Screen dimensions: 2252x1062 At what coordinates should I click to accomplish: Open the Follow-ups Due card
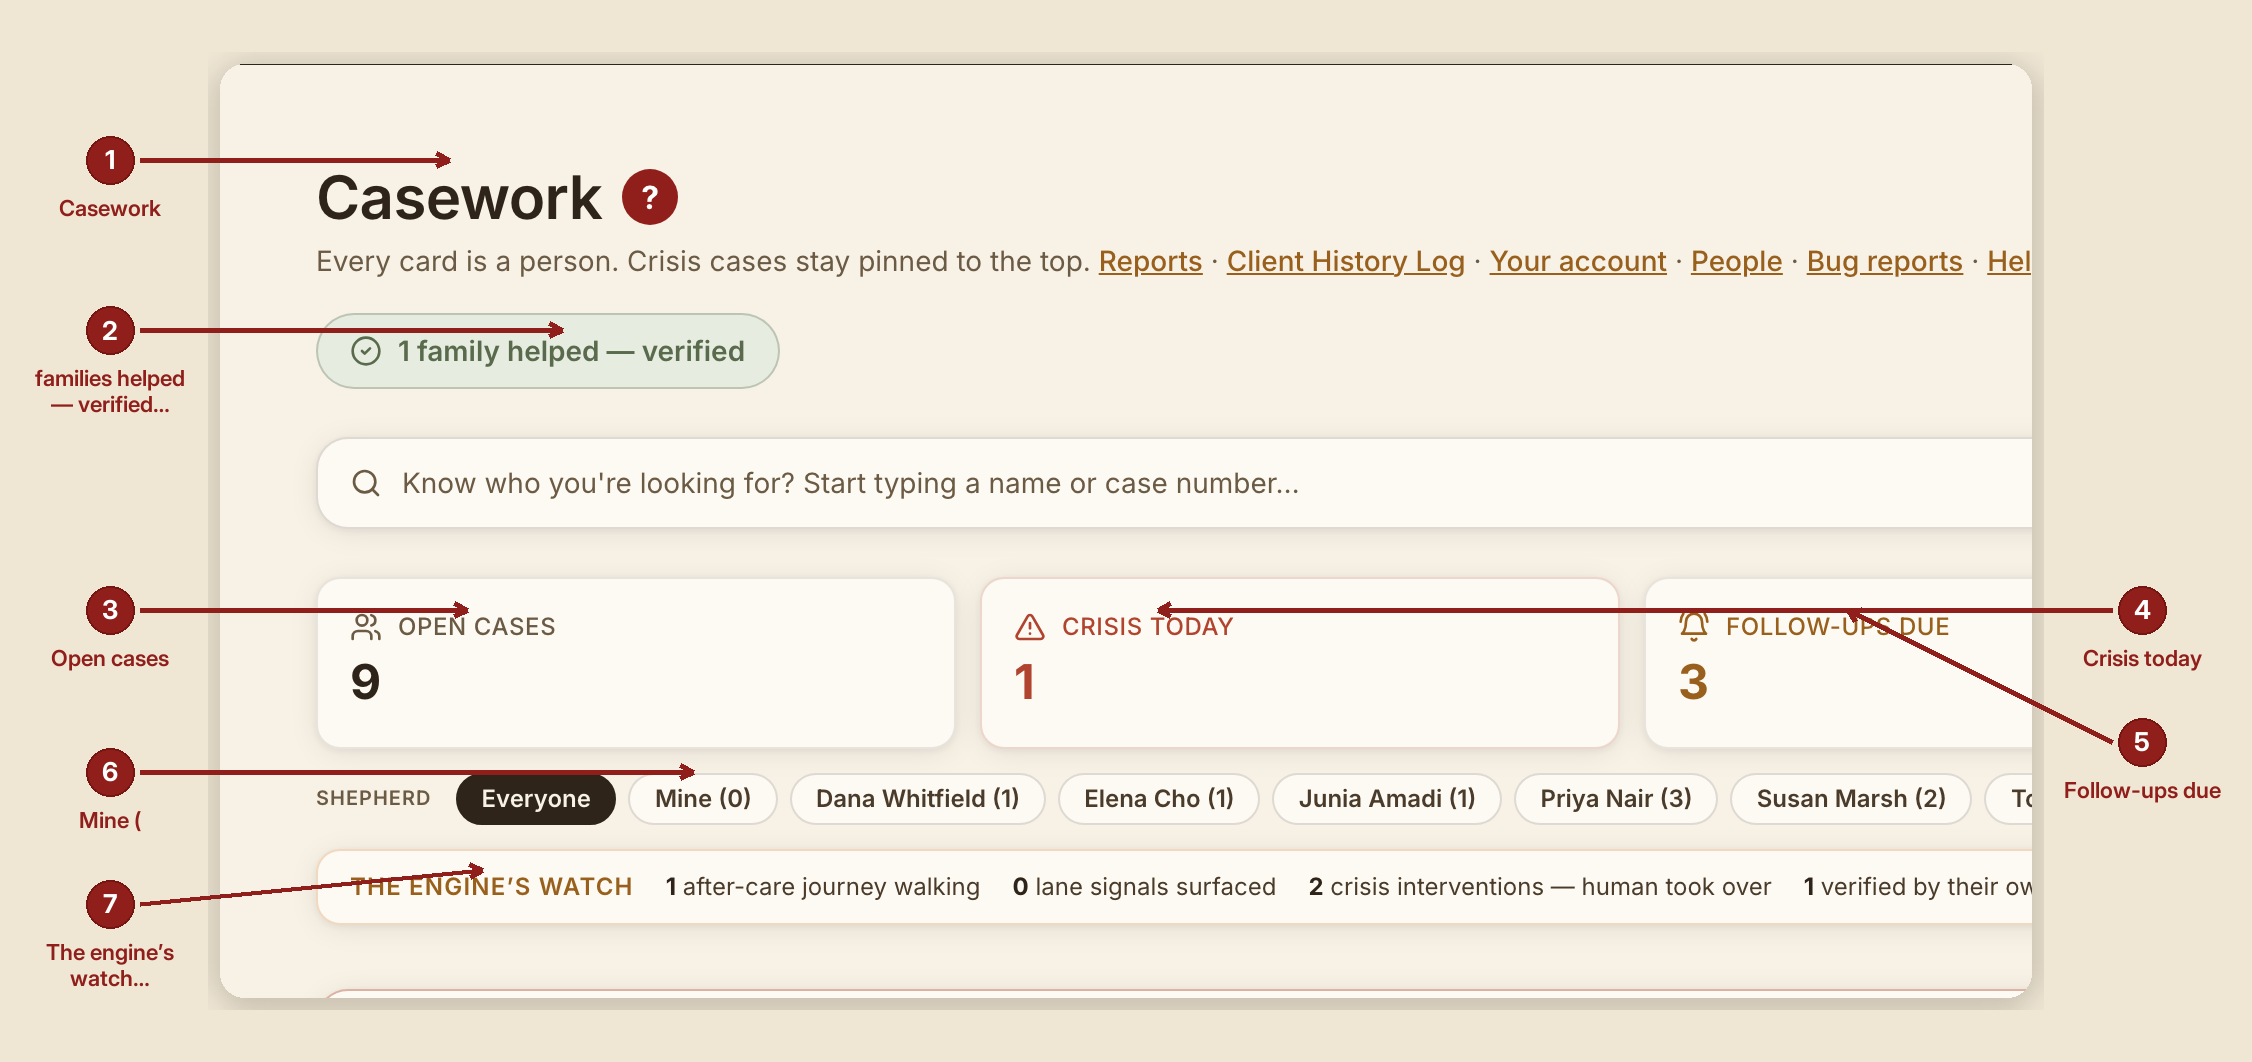1839,663
